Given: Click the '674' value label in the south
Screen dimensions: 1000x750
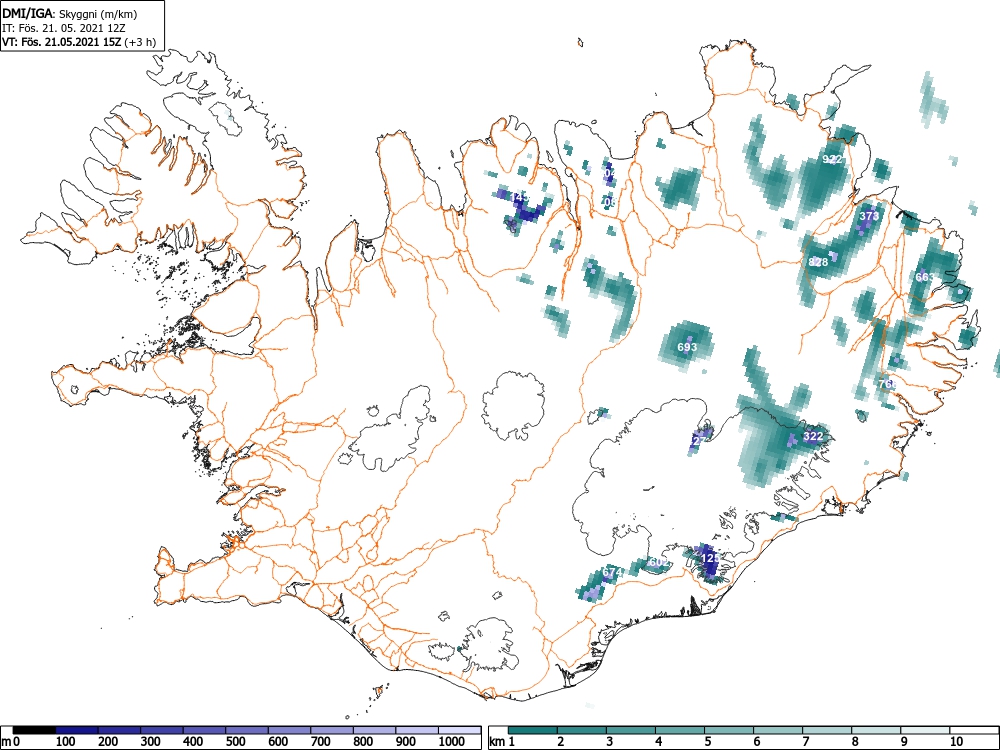Looking at the screenshot, I should point(612,573).
